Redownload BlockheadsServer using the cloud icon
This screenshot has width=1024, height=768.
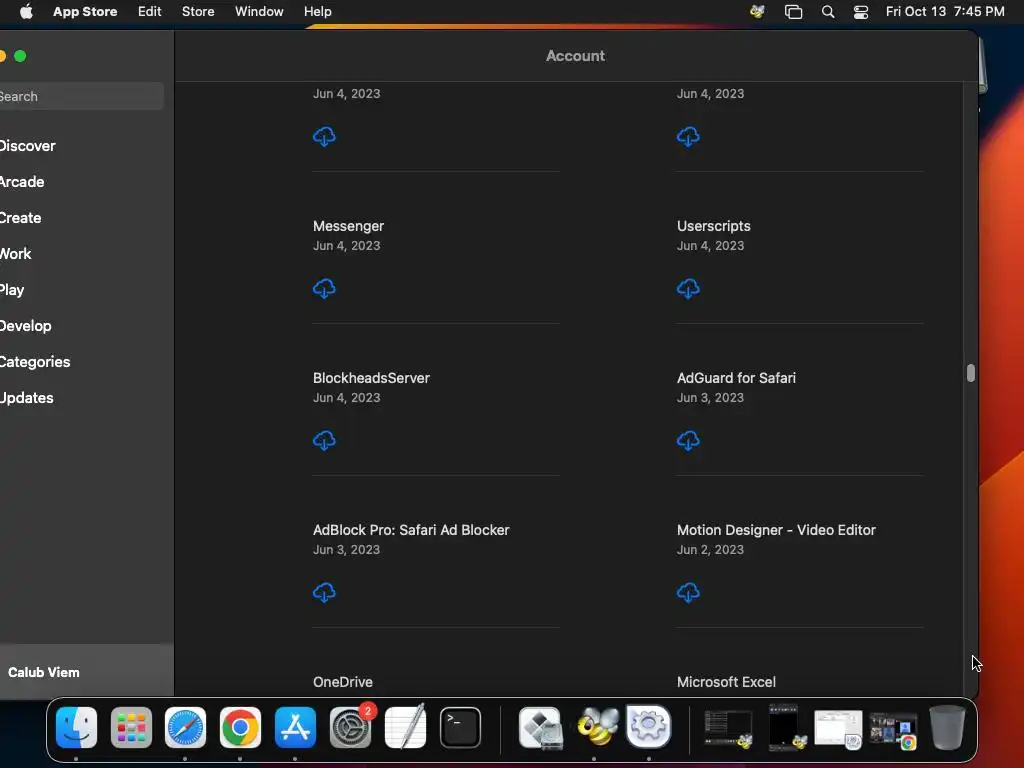[325, 440]
